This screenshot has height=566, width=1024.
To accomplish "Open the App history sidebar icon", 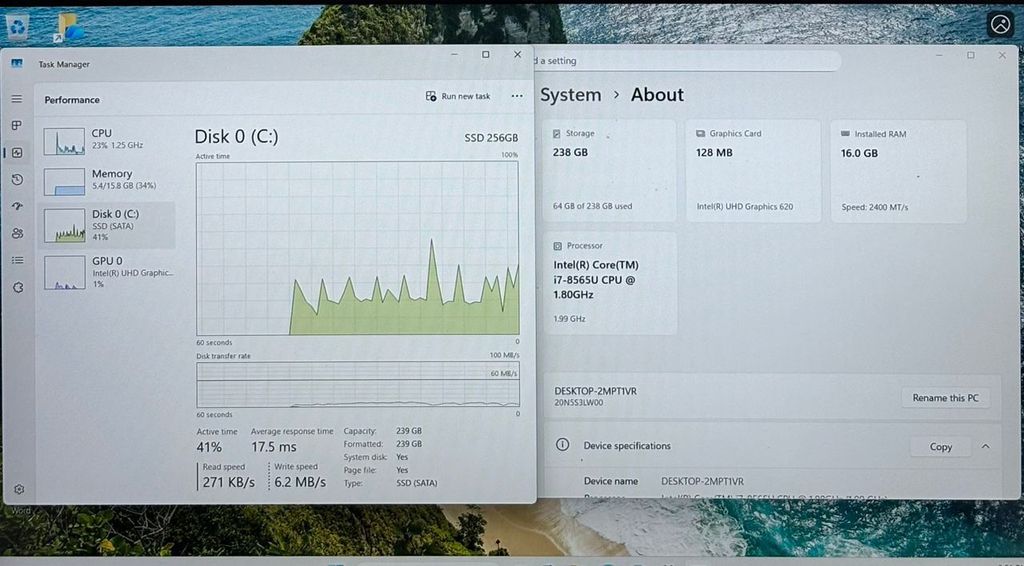I will [x=17, y=180].
